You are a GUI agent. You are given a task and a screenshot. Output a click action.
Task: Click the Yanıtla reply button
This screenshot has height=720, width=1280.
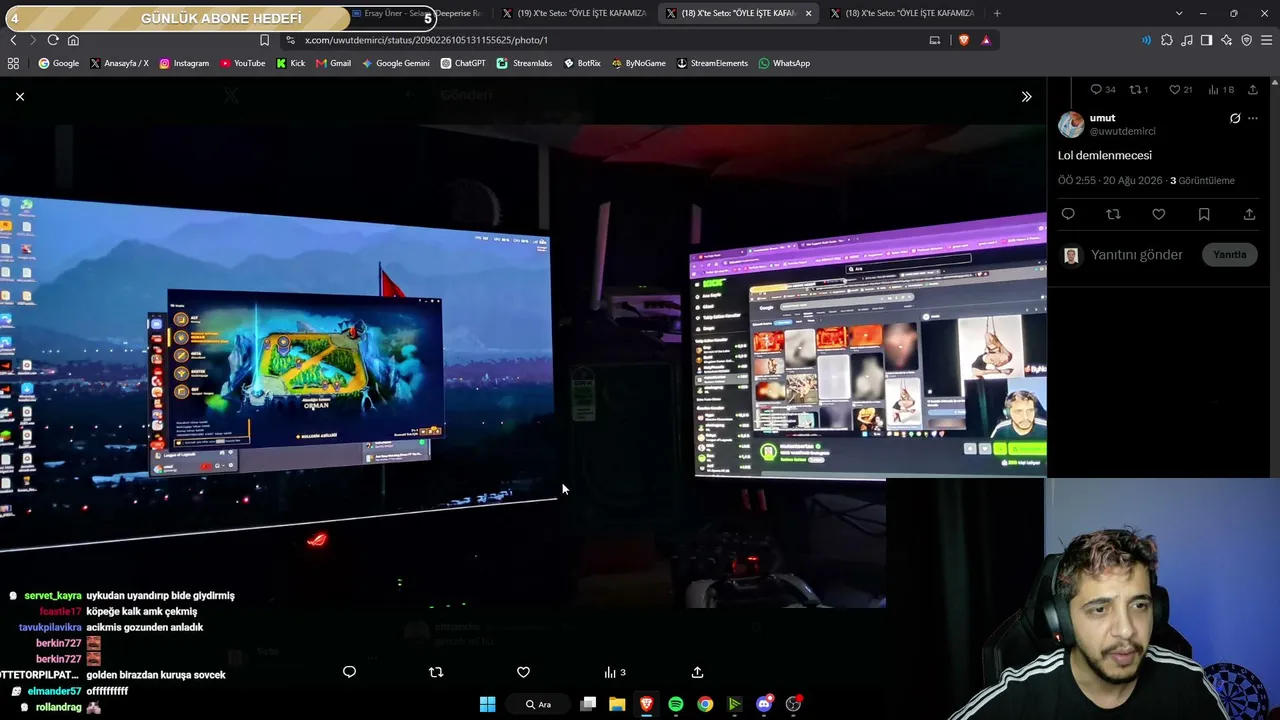pos(1229,254)
